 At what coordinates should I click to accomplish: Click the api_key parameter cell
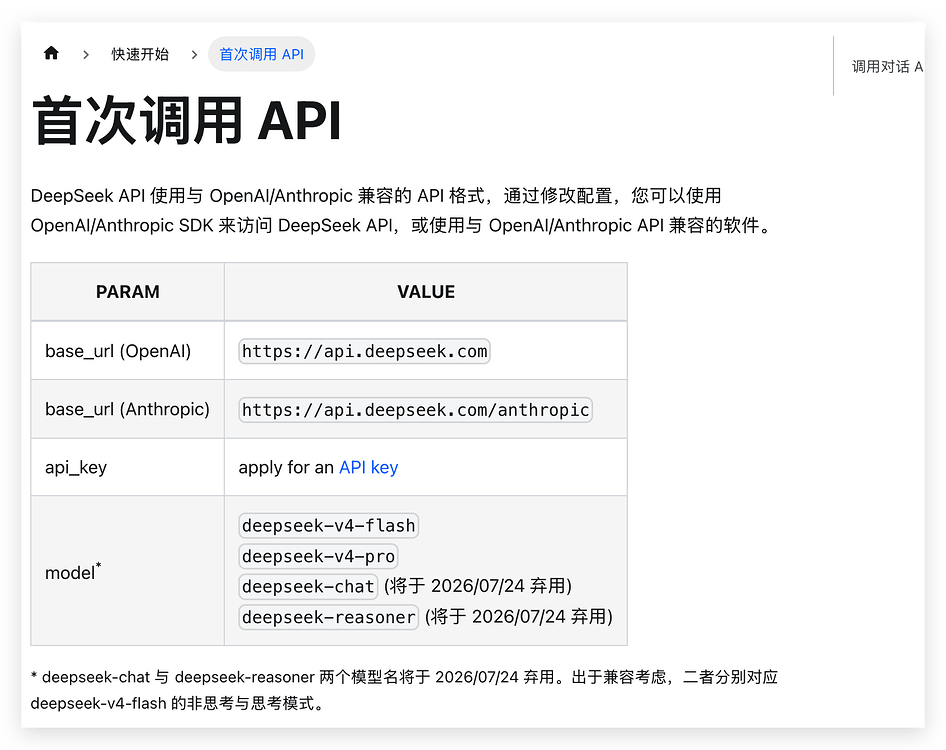coord(127,467)
